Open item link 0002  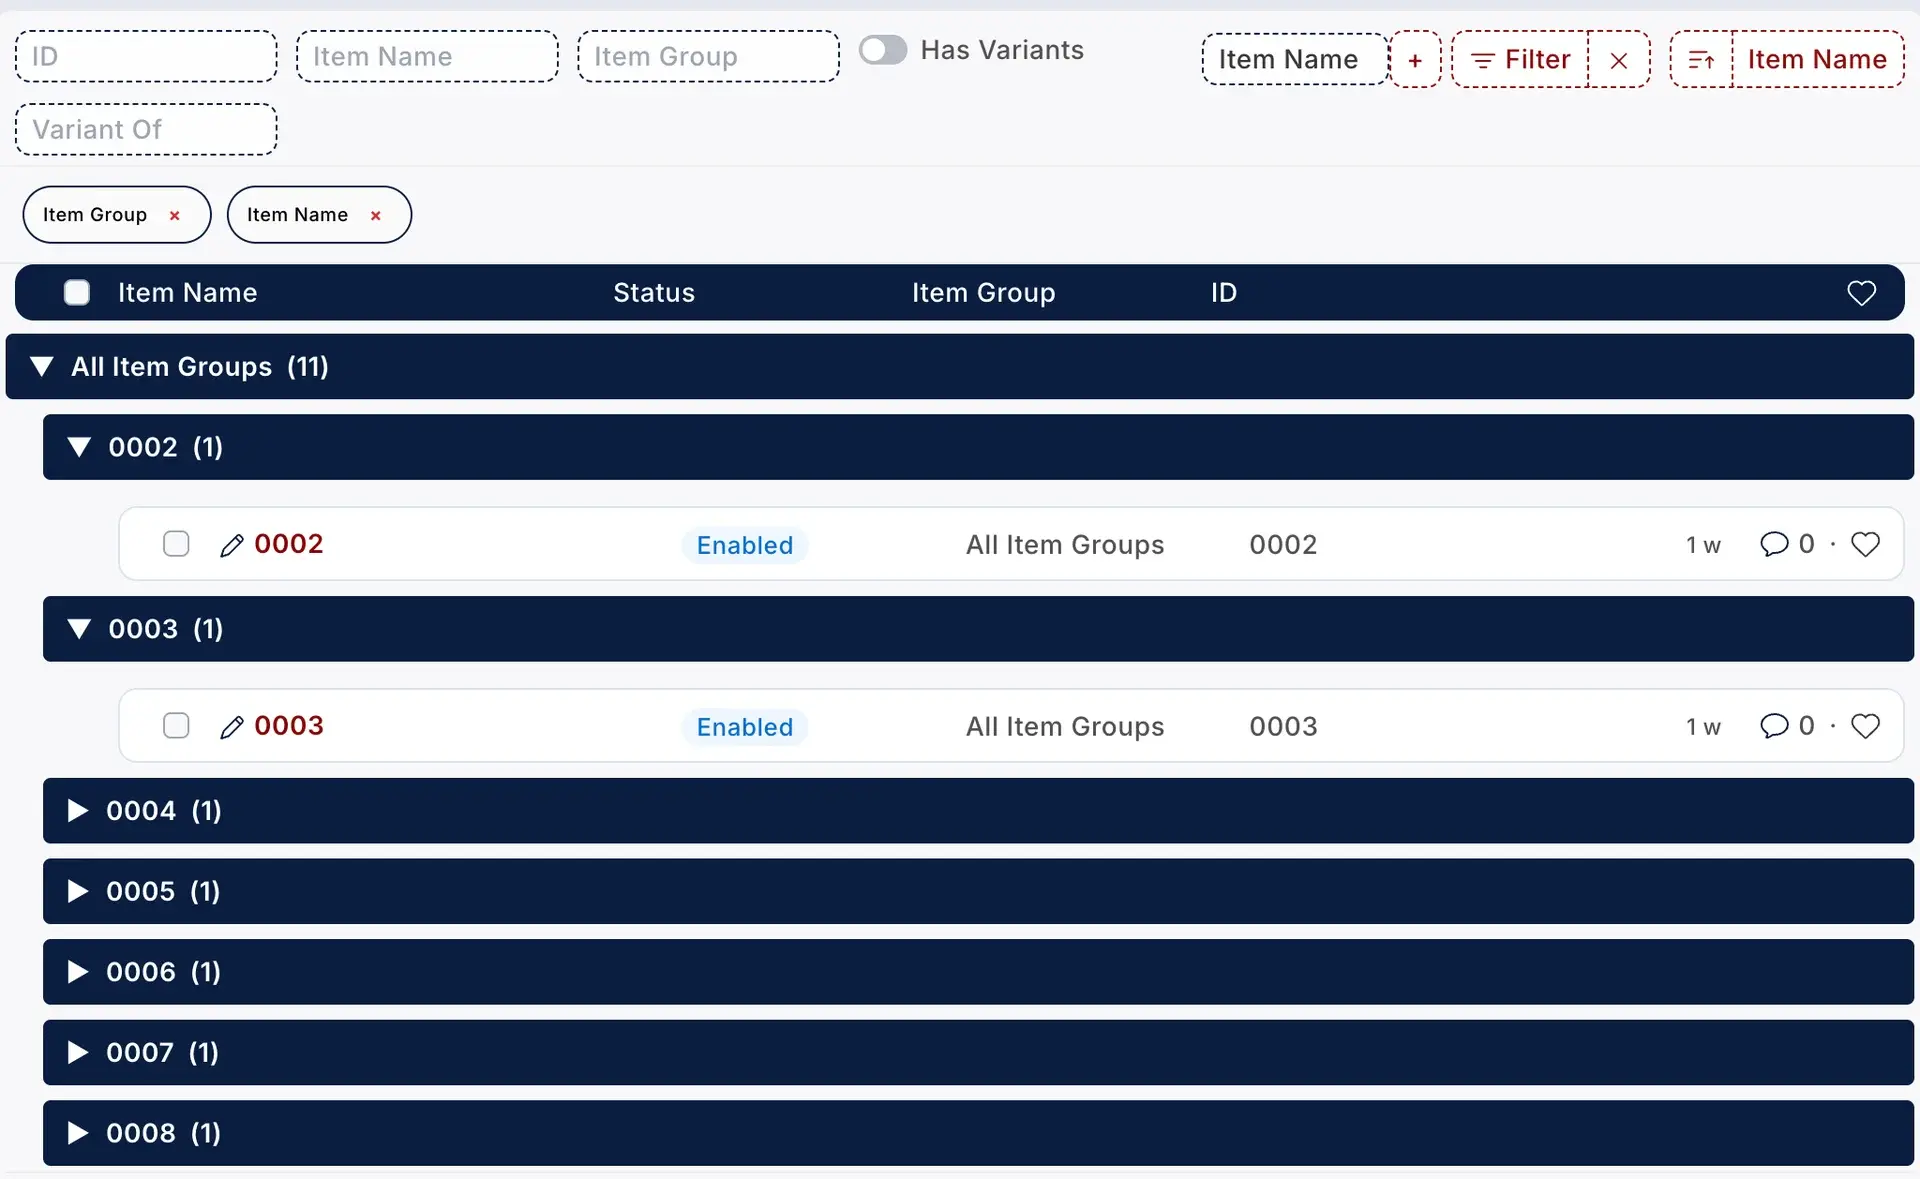[289, 544]
